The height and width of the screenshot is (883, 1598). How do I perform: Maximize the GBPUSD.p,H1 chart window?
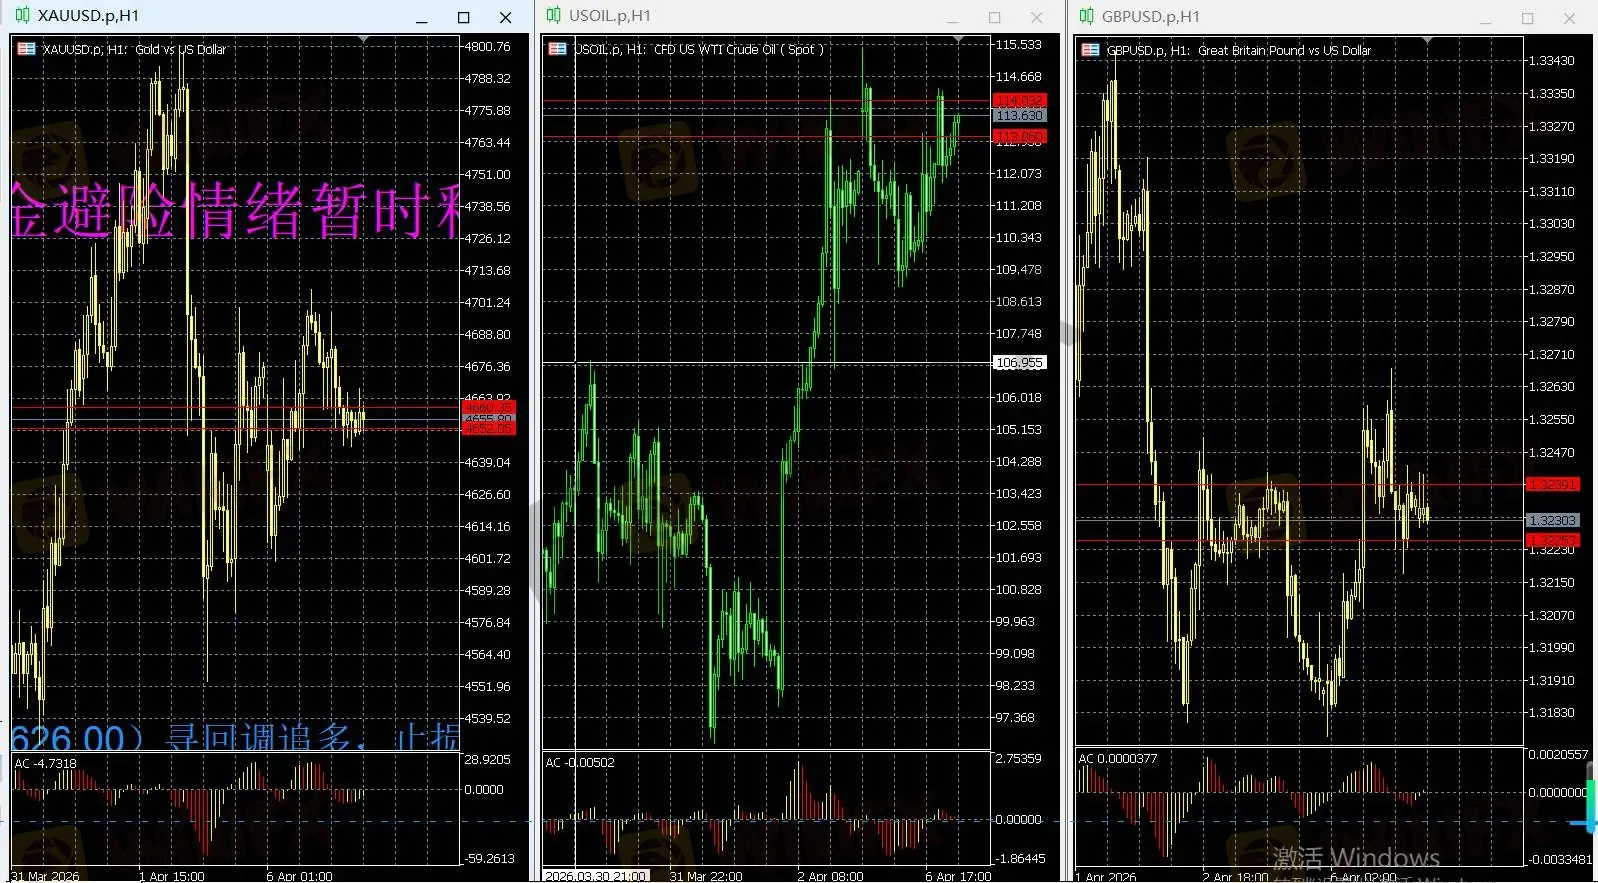tap(1527, 18)
